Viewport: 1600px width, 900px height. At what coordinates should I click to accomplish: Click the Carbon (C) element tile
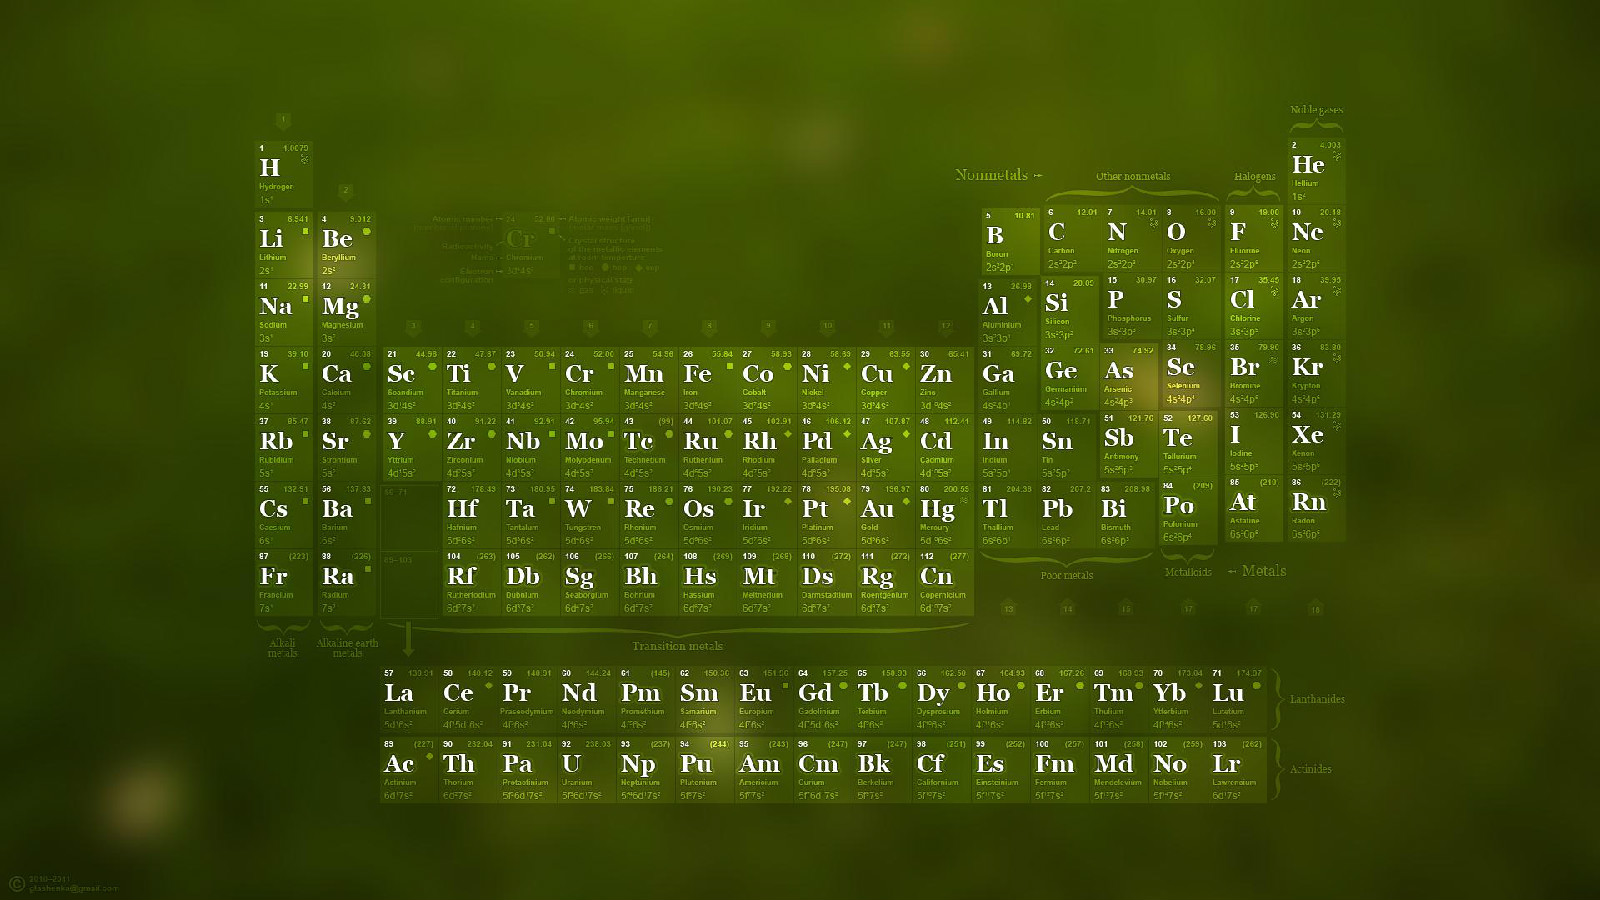tap(1072, 240)
